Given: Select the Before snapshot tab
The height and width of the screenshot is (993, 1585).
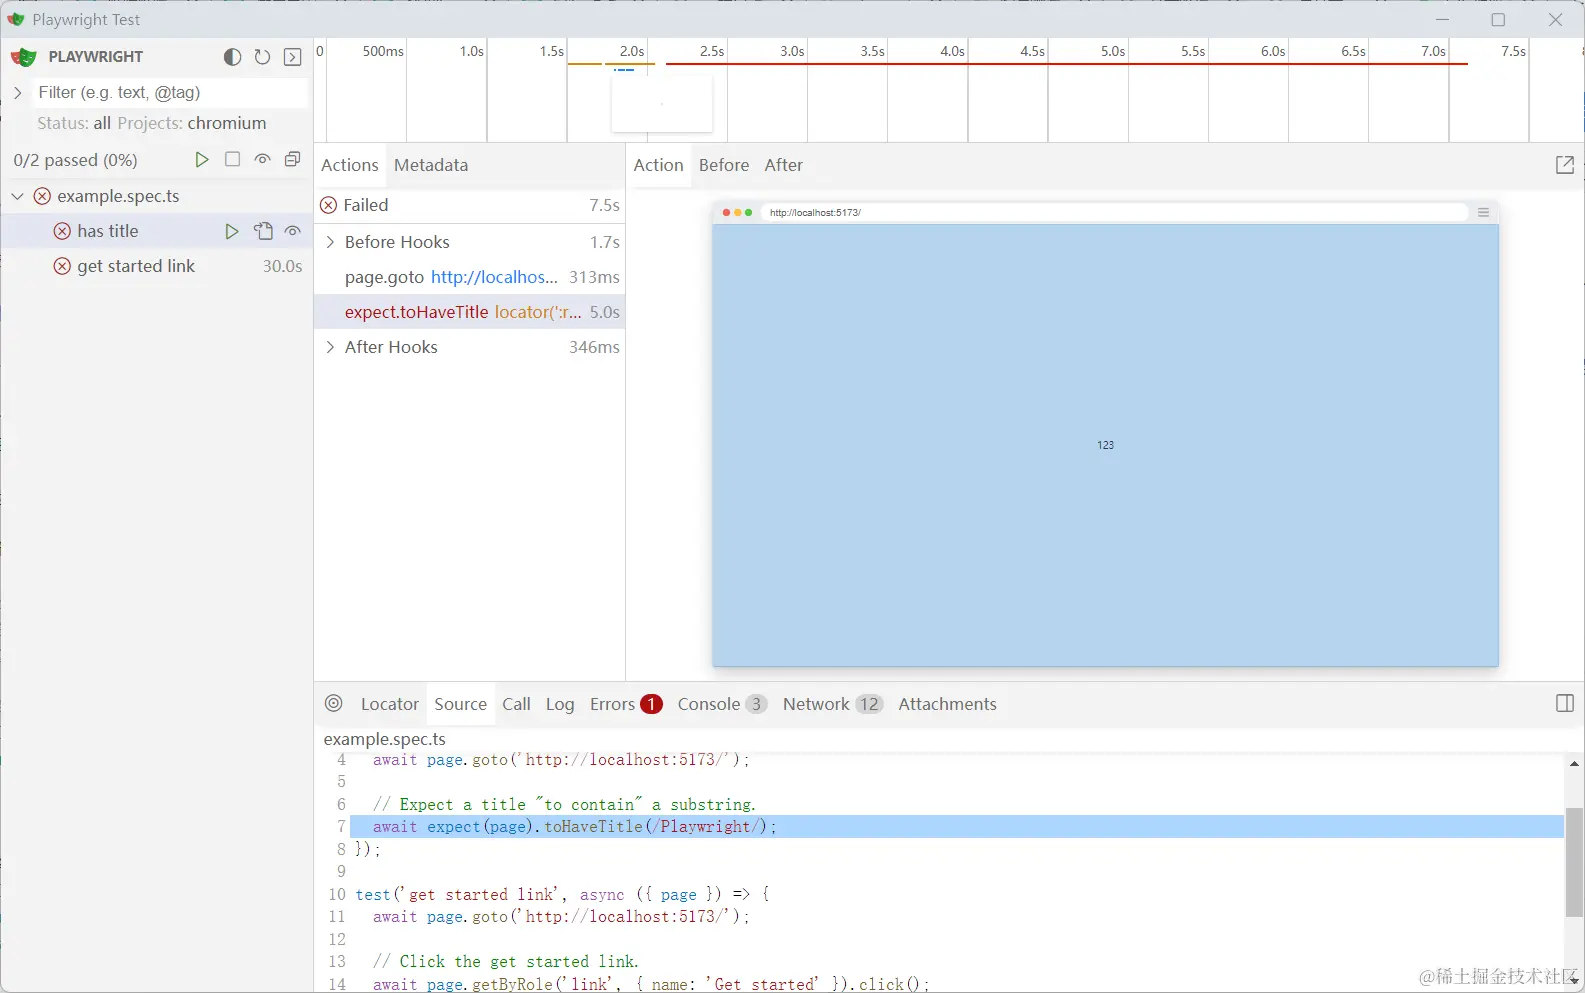Looking at the screenshot, I should [x=724, y=165].
